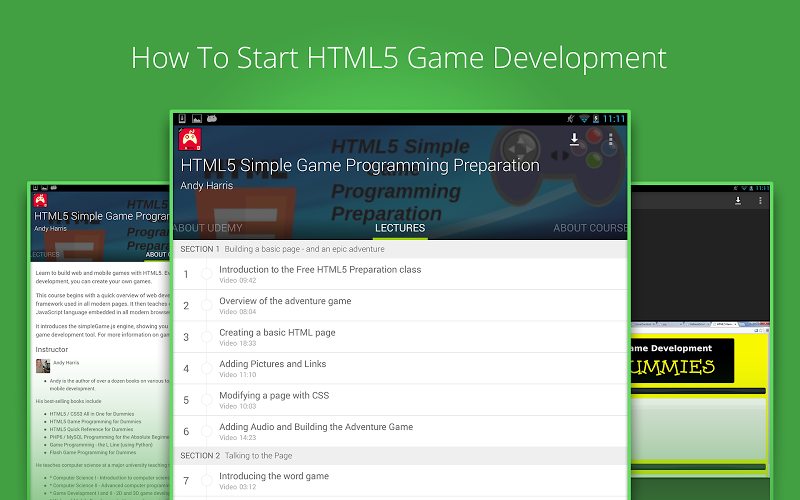Open the overflow menu in center screen header
Screen dimensions: 800x500
point(610,139)
